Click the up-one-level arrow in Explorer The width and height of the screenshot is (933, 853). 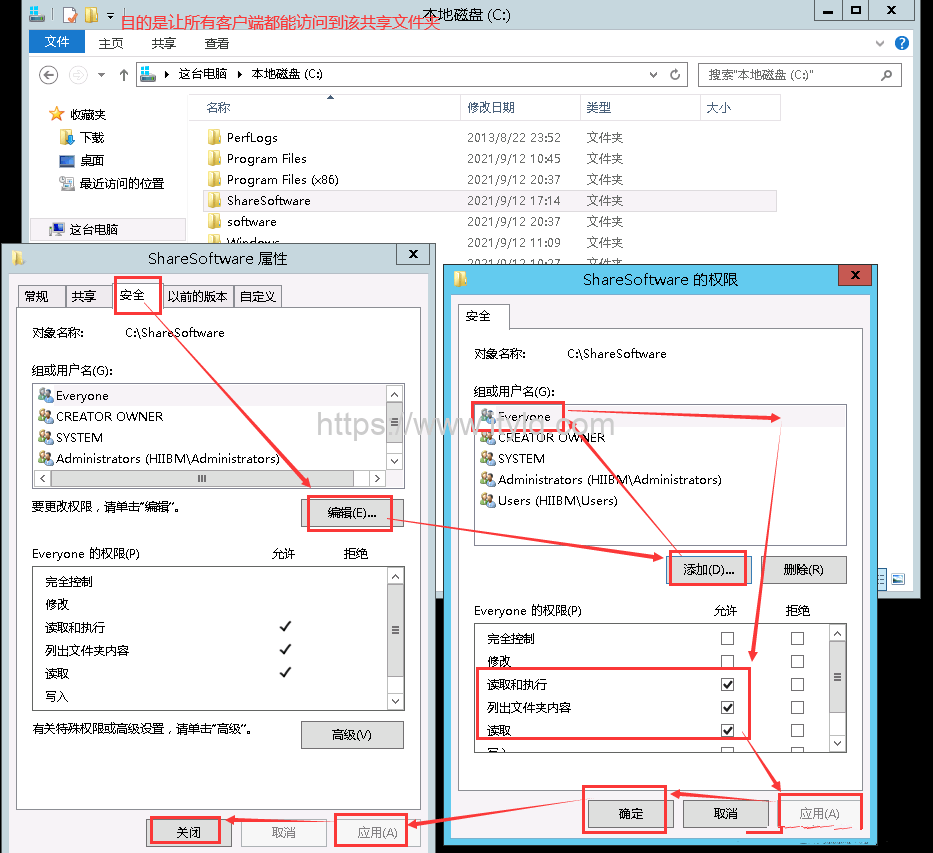pos(124,75)
